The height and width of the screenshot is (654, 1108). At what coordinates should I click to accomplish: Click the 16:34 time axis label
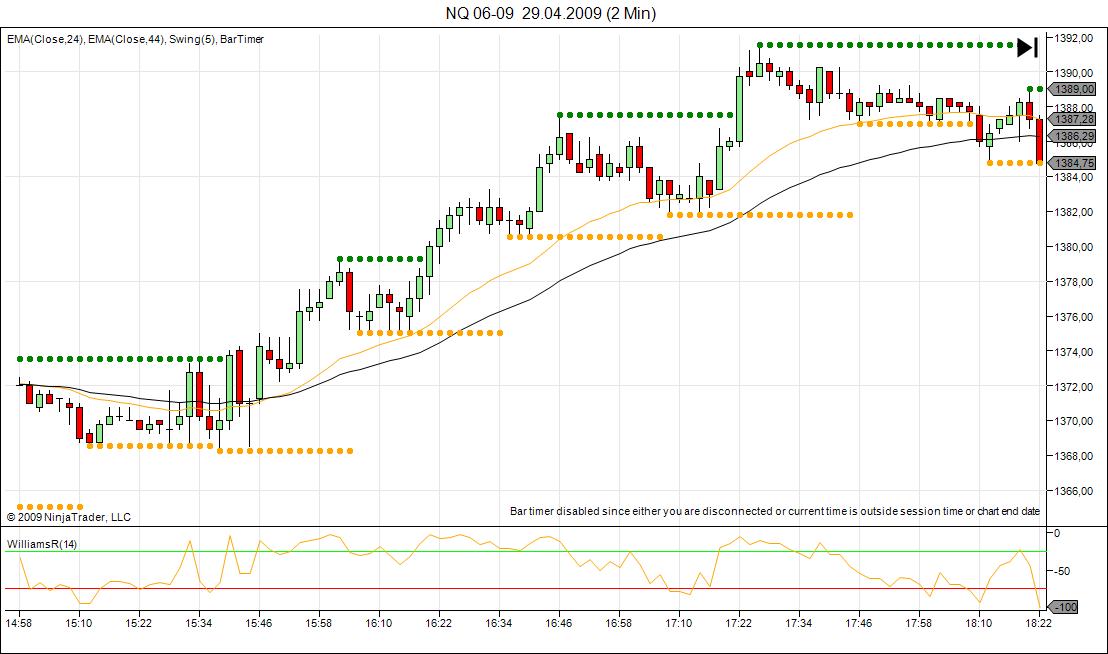point(499,623)
